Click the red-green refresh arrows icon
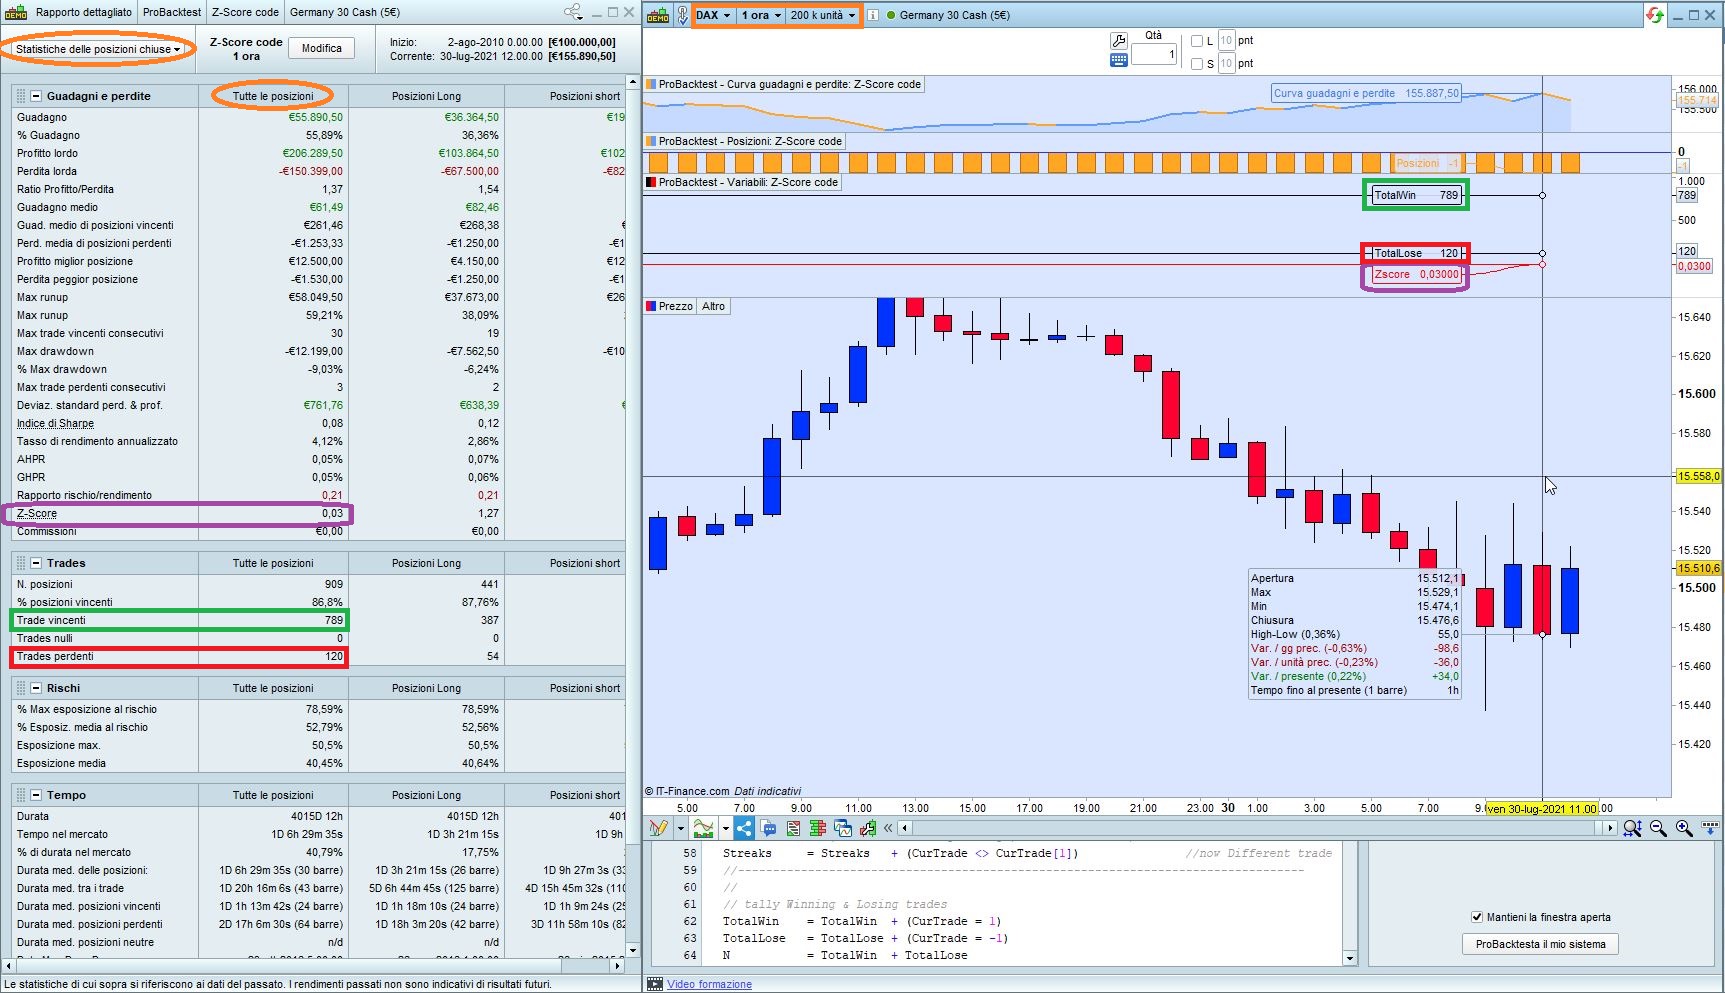The width and height of the screenshot is (1725, 993). click(x=1654, y=15)
